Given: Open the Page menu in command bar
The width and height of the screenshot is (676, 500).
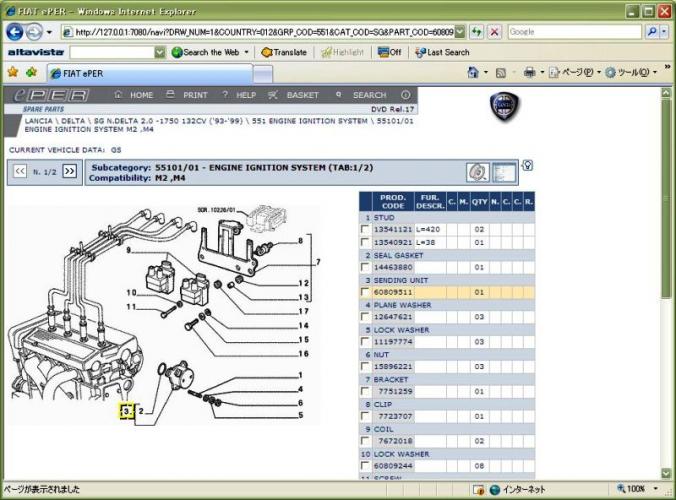Looking at the screenshot, I should 575,72.
